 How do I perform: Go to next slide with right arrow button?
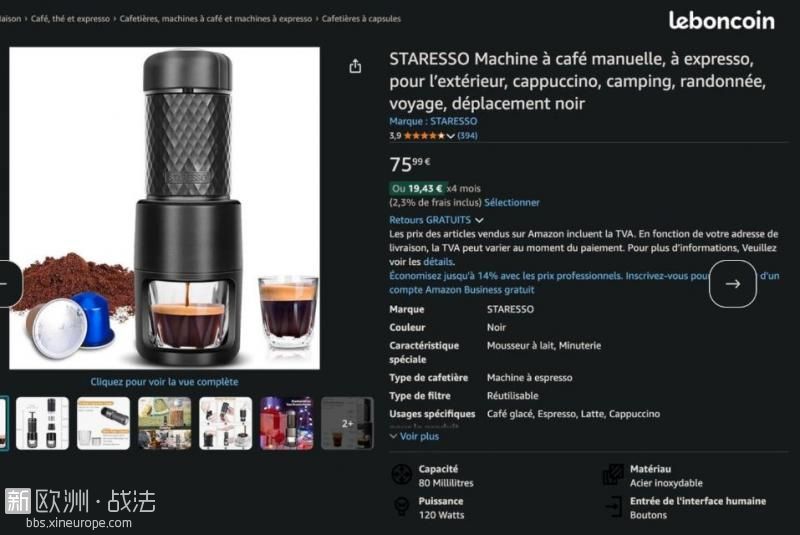click(x=733, y=284)
